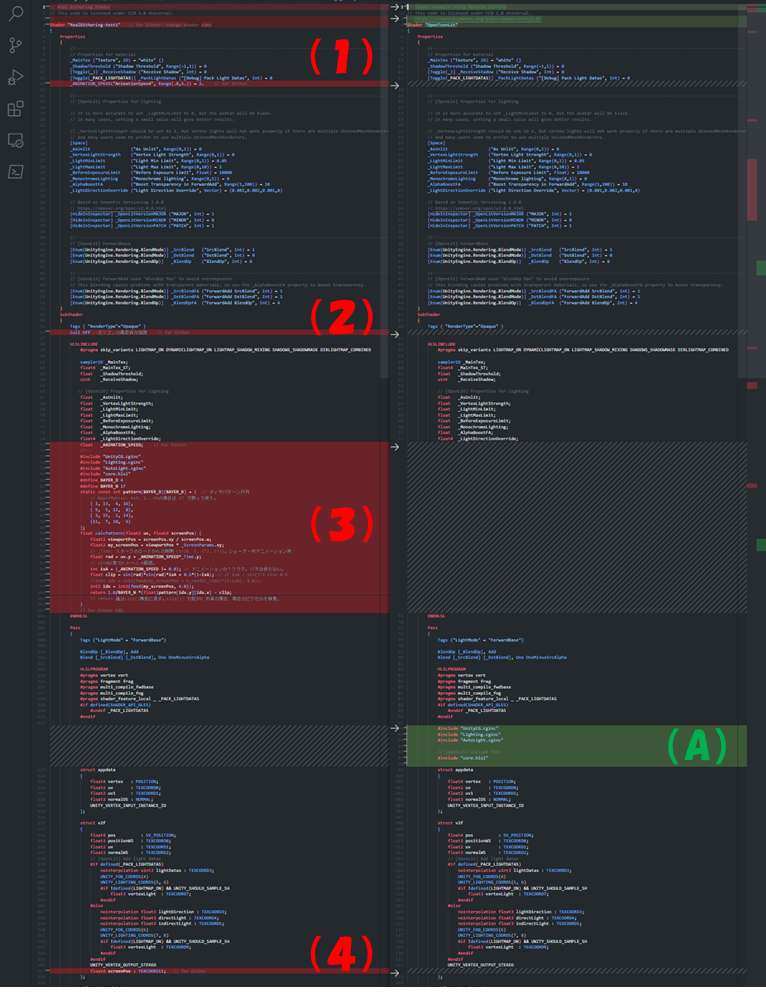Click revert arrow beside float4 screenPos line
Screen dimensions: 766x997
(x=395, y=972)
